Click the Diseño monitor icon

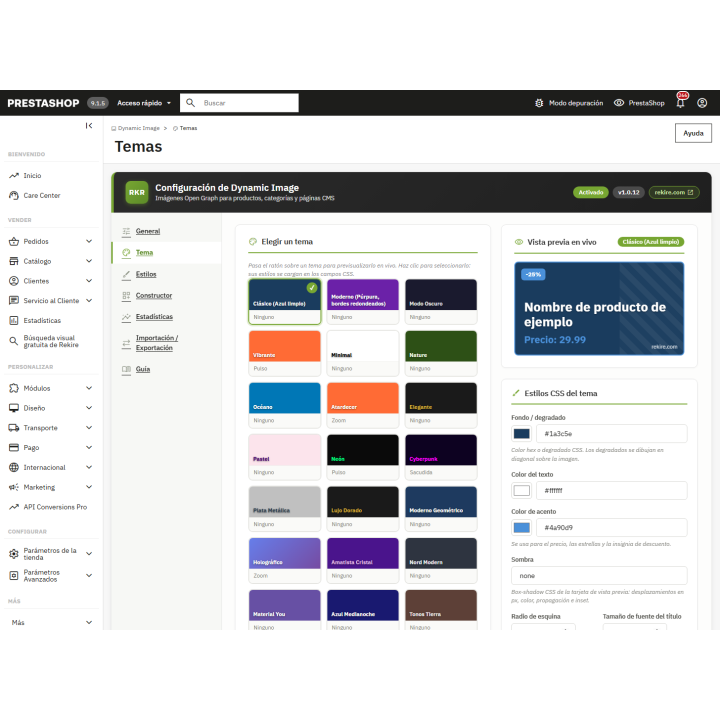(14, 408)
